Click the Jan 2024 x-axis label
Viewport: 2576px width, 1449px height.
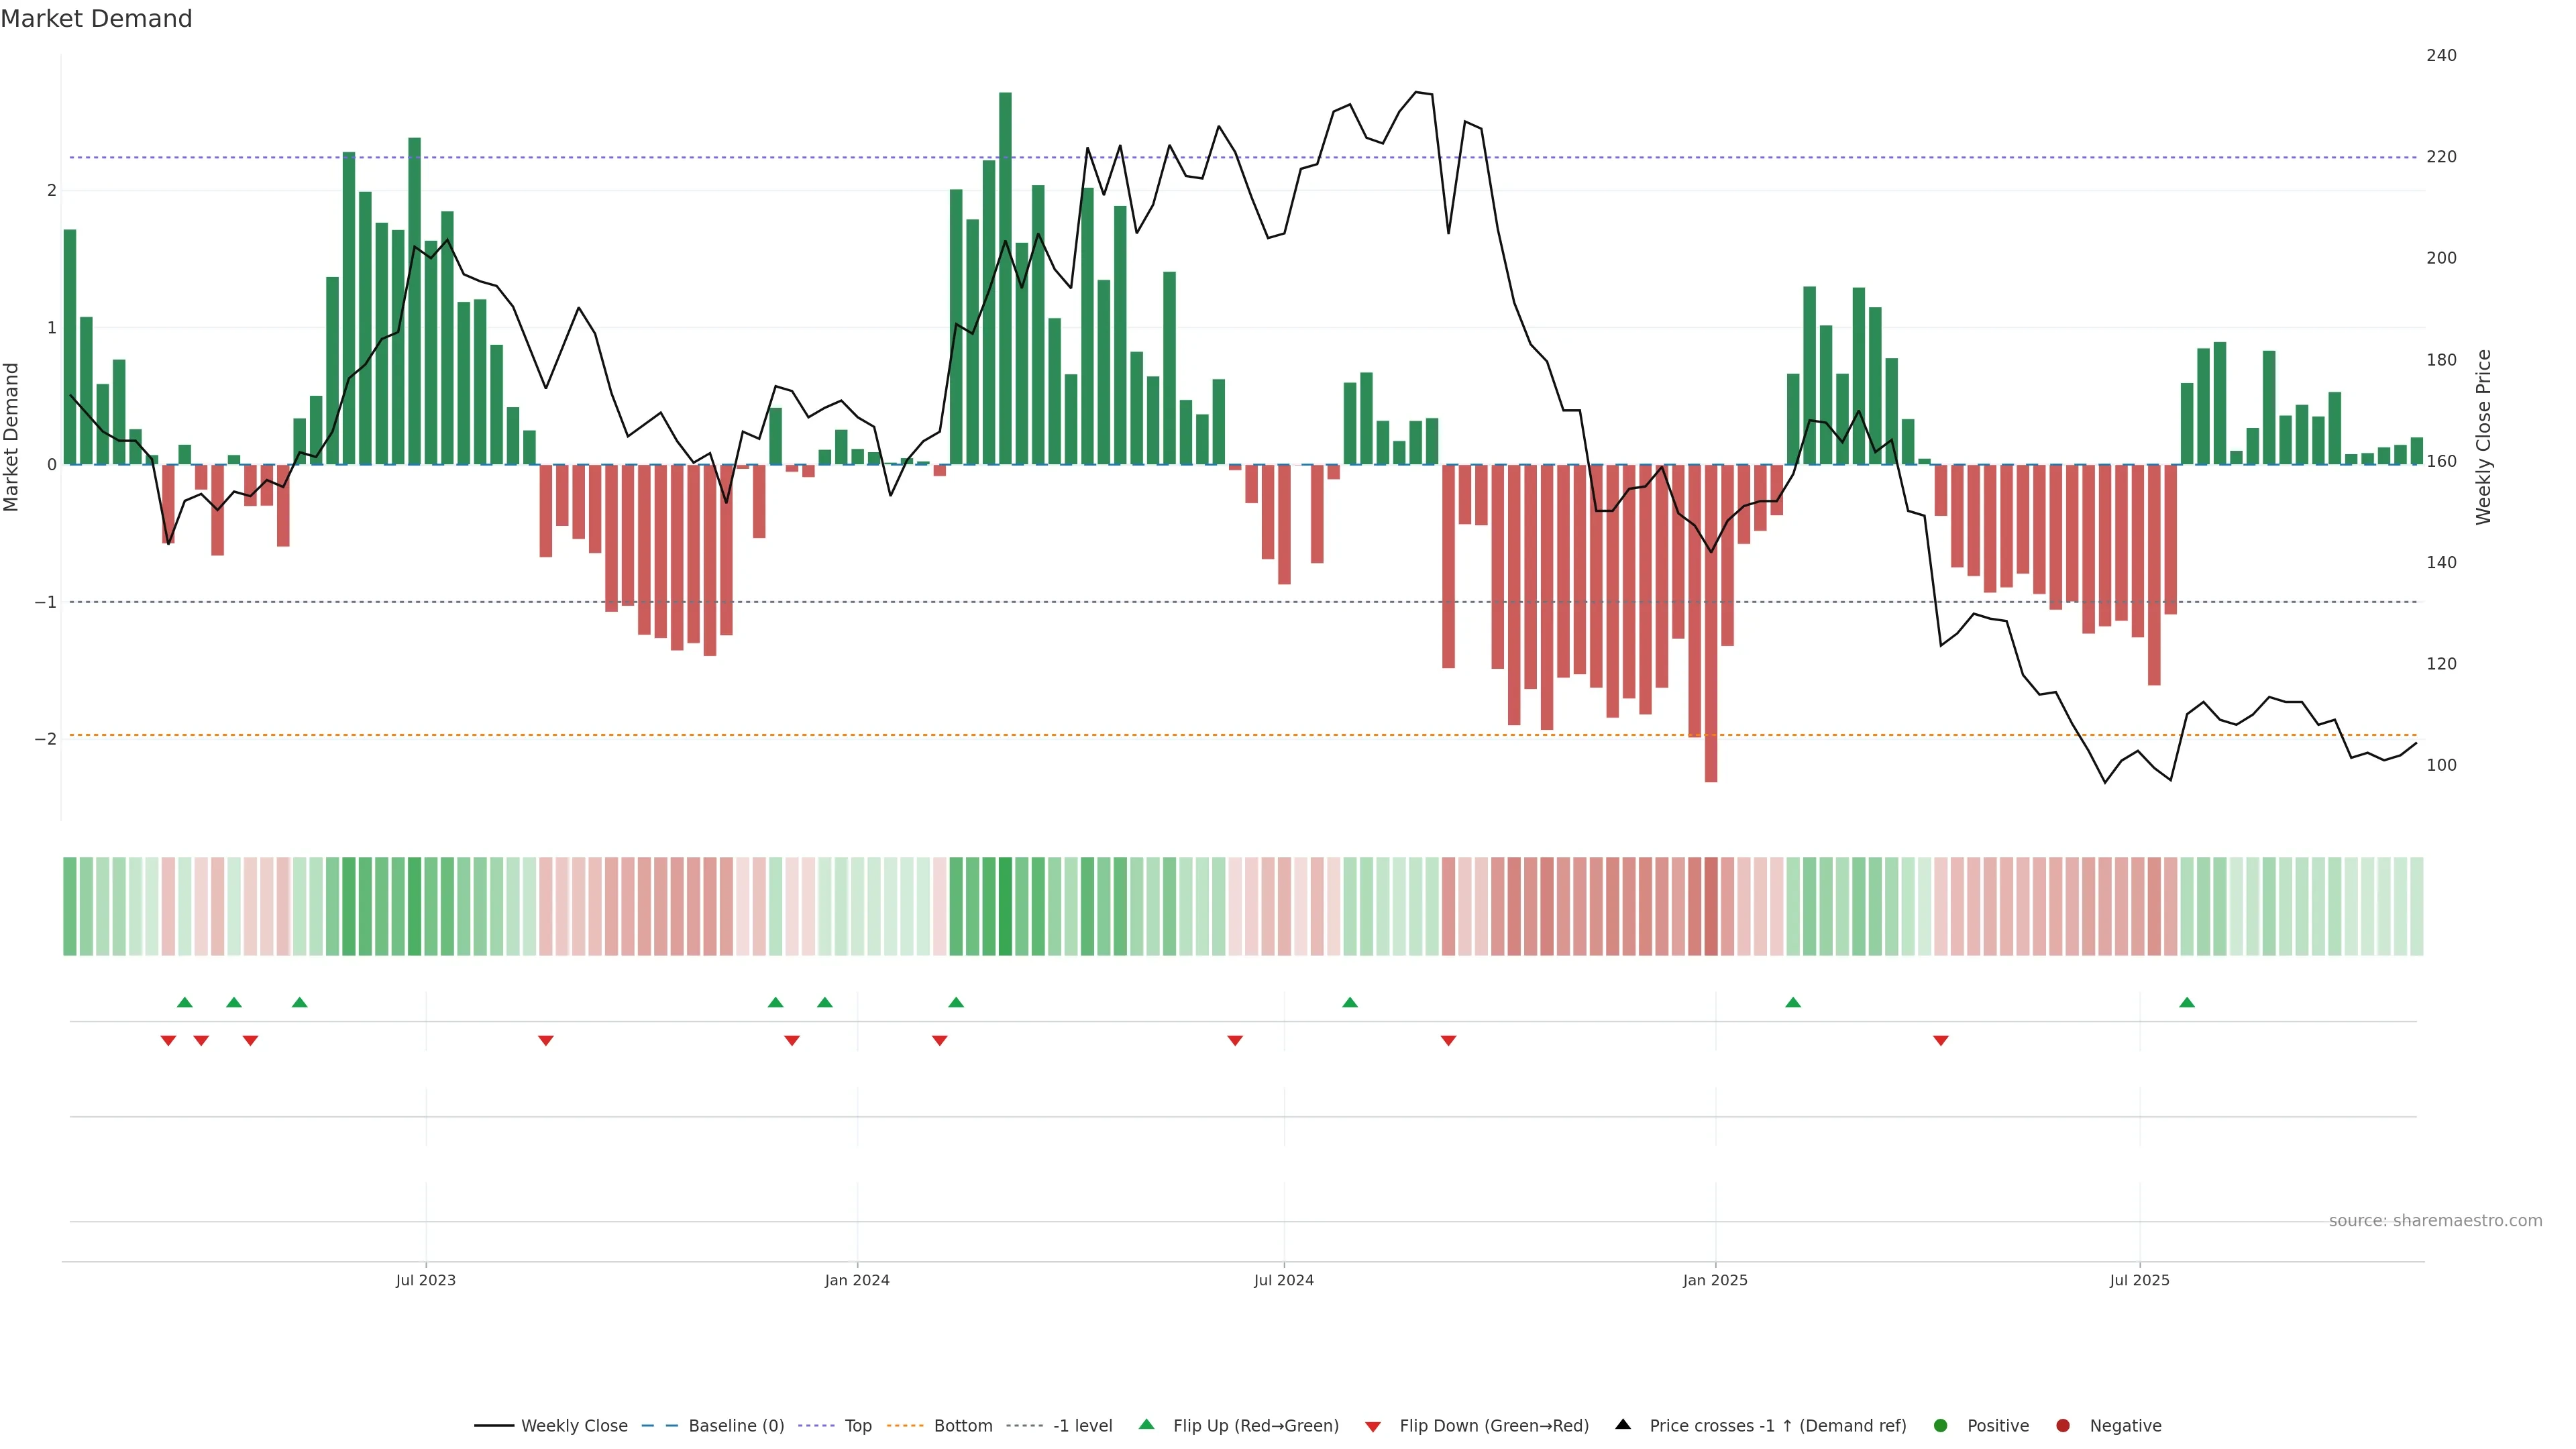(x=857, y=1280)
